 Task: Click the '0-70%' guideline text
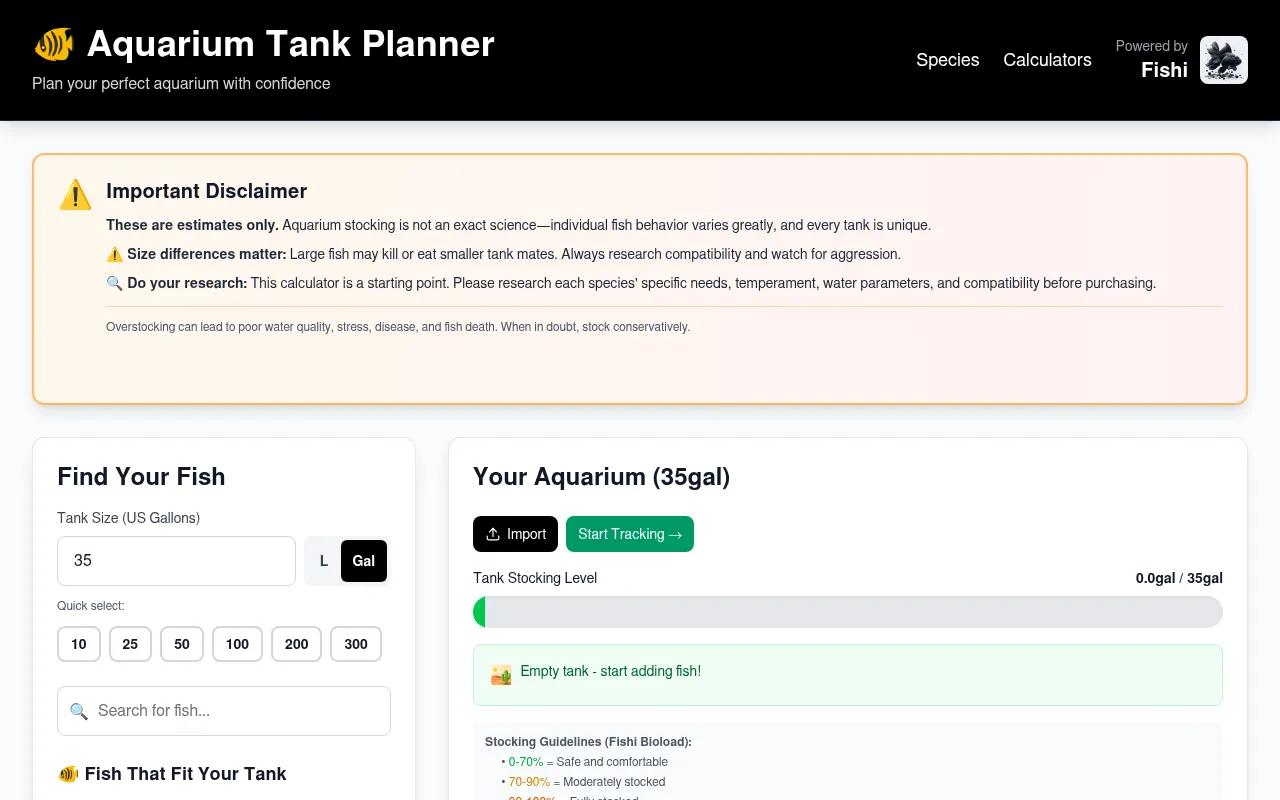[x=526, y=762]
